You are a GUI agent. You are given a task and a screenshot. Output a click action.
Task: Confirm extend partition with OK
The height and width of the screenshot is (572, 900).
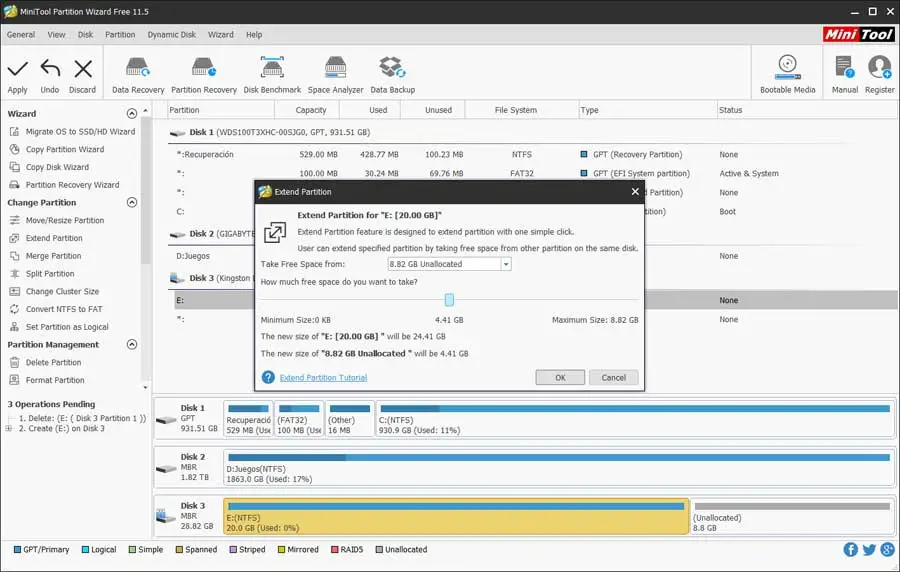(560, 378)
